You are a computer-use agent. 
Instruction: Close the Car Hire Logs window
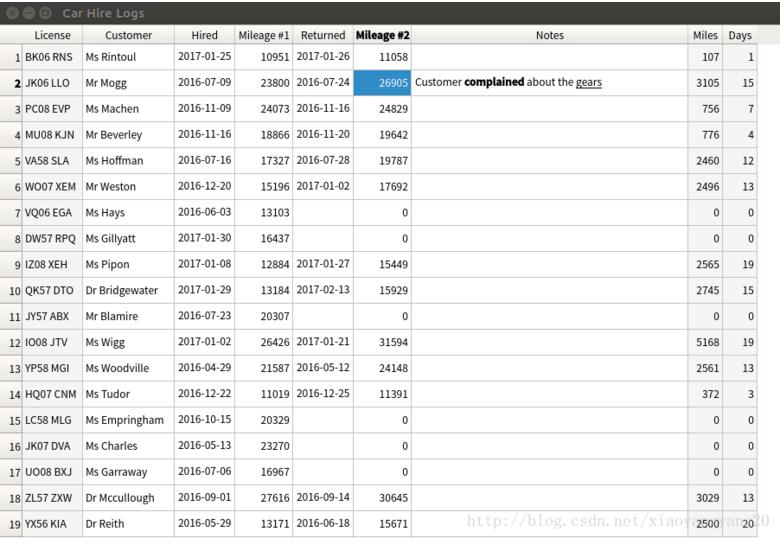pos(12,13)
